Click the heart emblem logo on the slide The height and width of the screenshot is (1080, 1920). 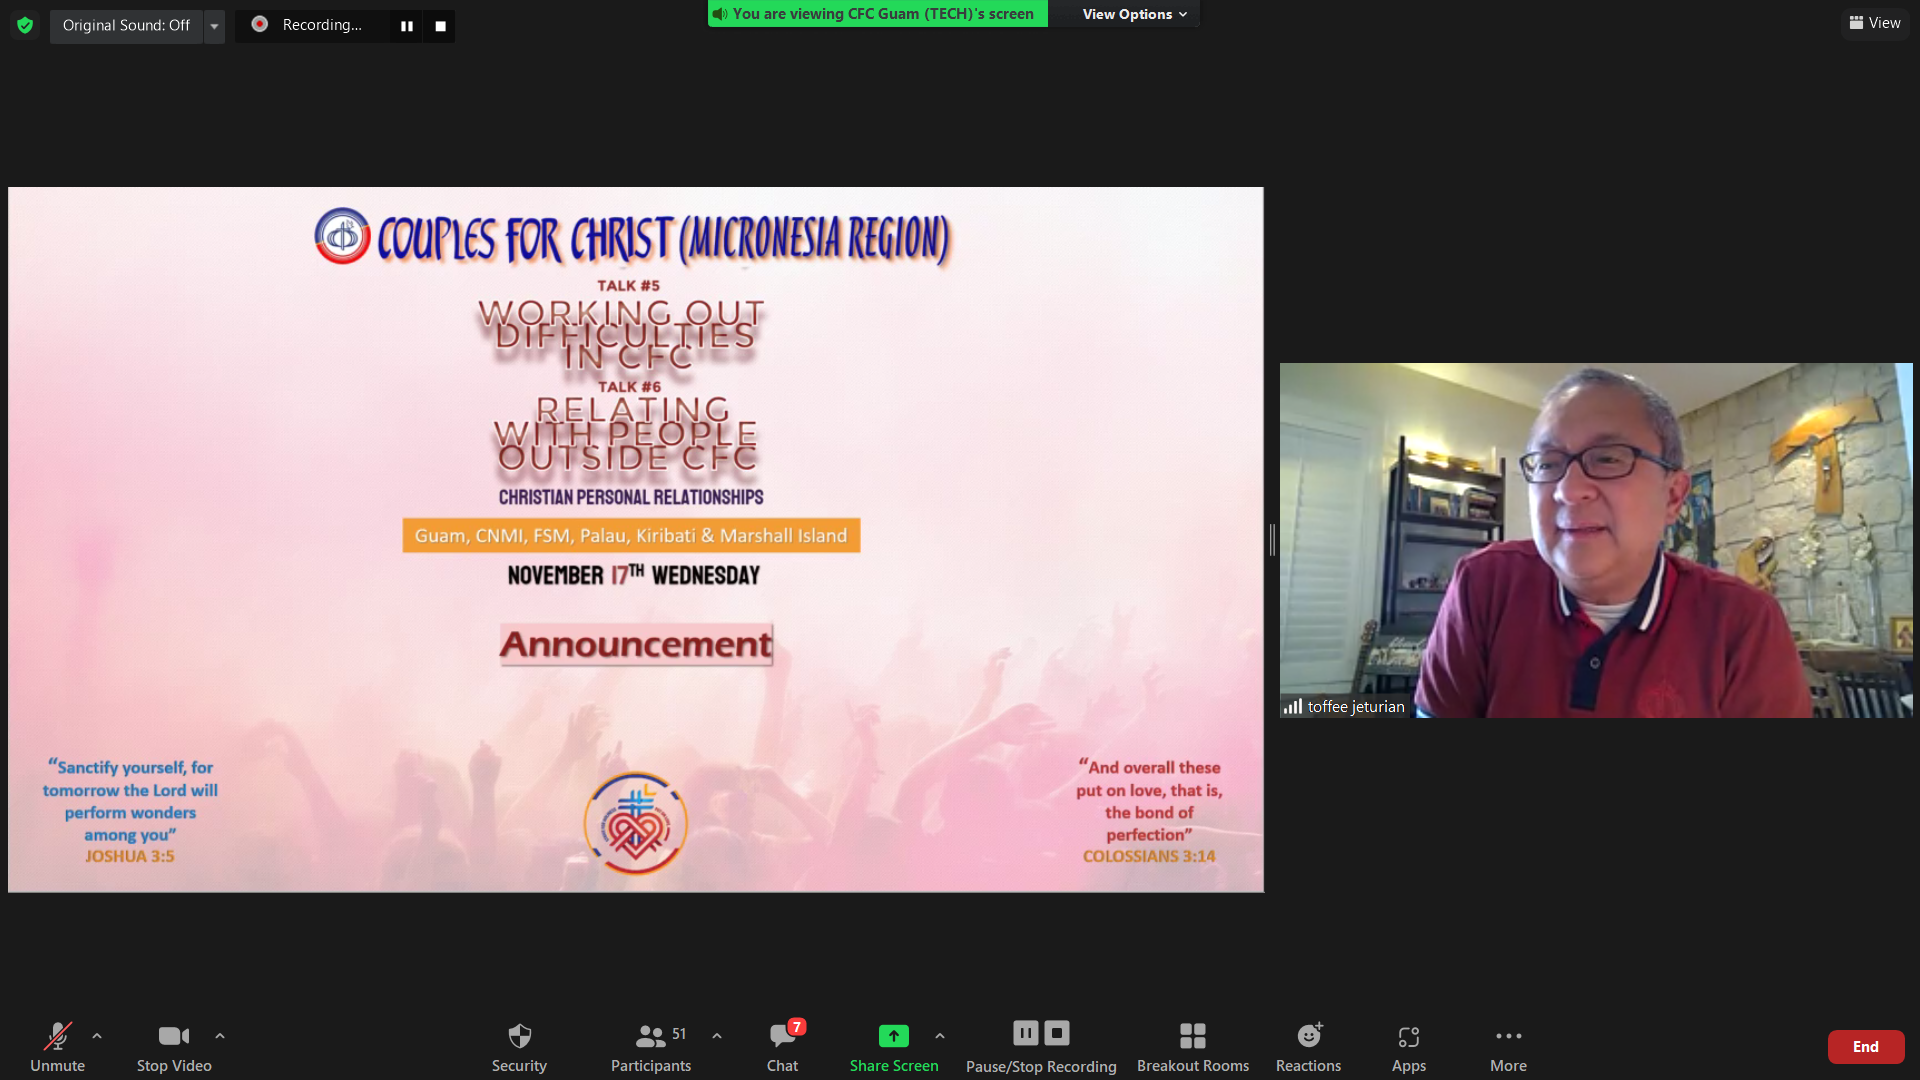pyautogui.click(x=636, y=824)
